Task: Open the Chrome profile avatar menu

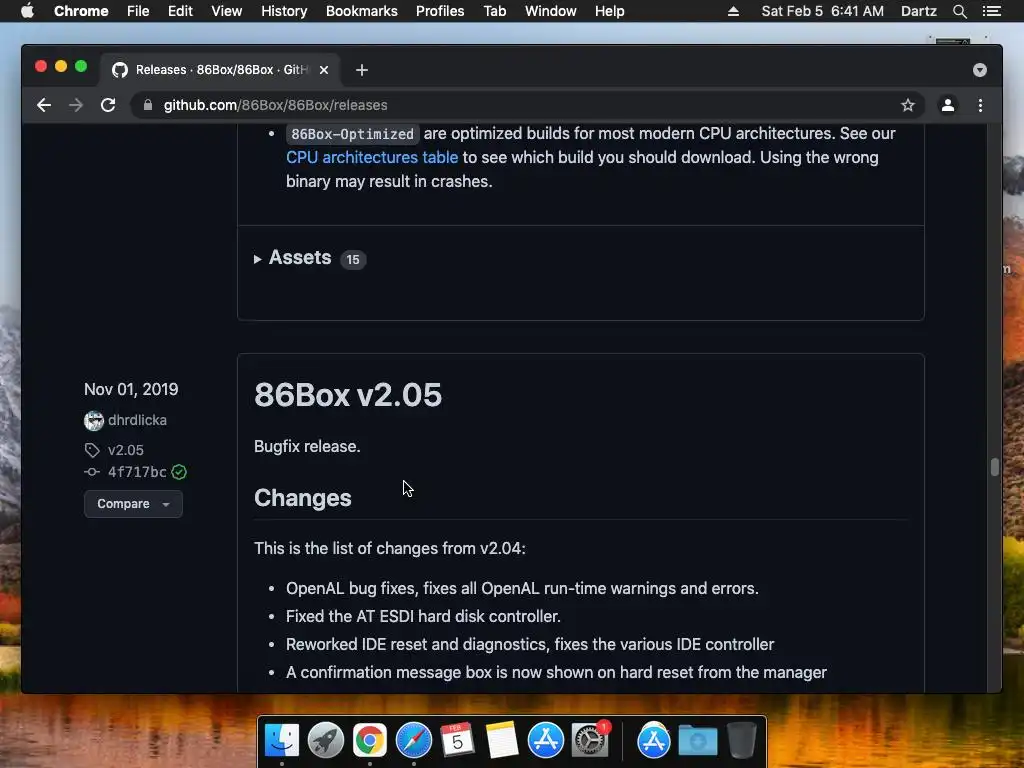Action: pos(948,105)
